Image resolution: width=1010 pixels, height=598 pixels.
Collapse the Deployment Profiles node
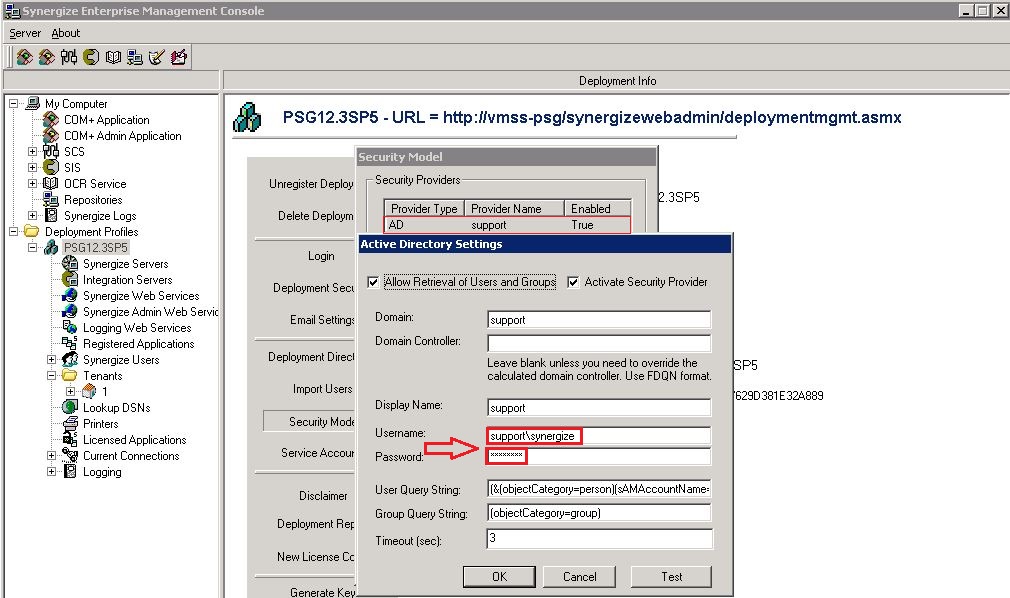point(14,231)
